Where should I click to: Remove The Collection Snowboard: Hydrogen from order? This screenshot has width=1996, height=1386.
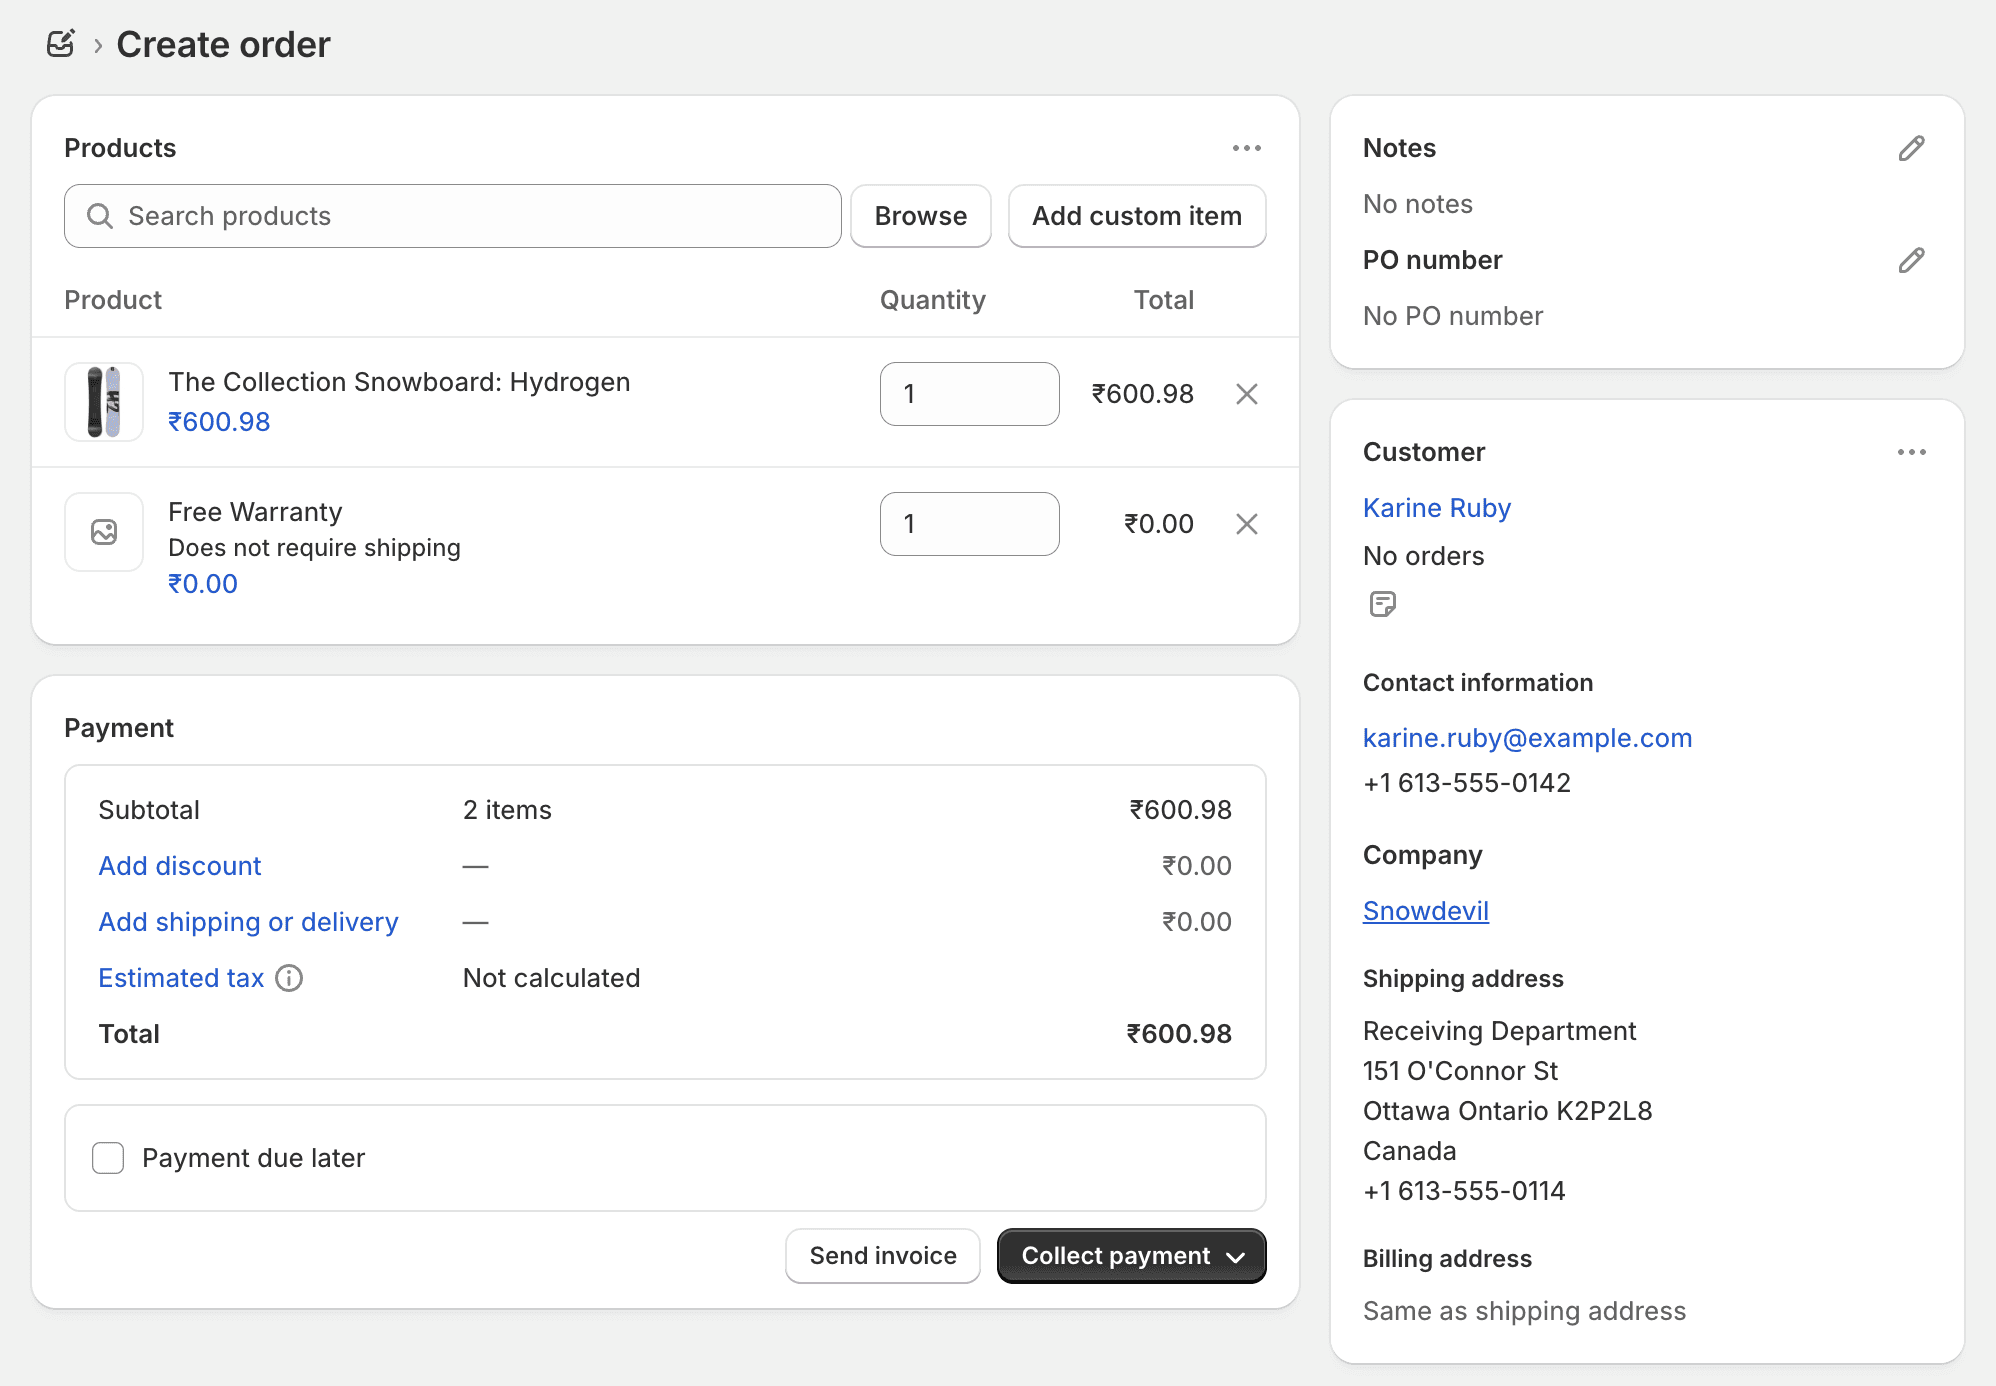(1246, 394)
